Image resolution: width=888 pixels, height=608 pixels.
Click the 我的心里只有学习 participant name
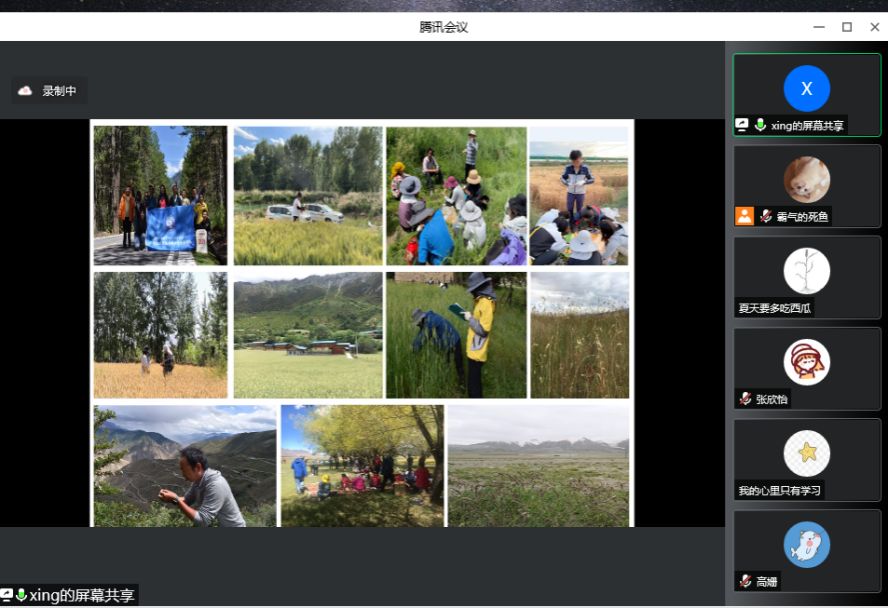tap(779, 490)
